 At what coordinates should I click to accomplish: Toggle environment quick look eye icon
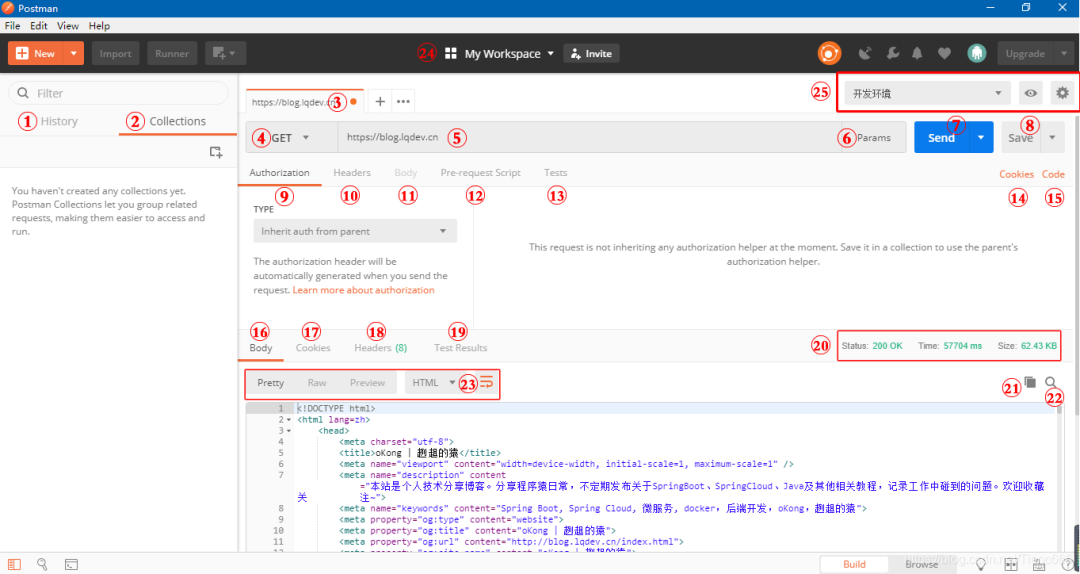tap(1031, 93)
